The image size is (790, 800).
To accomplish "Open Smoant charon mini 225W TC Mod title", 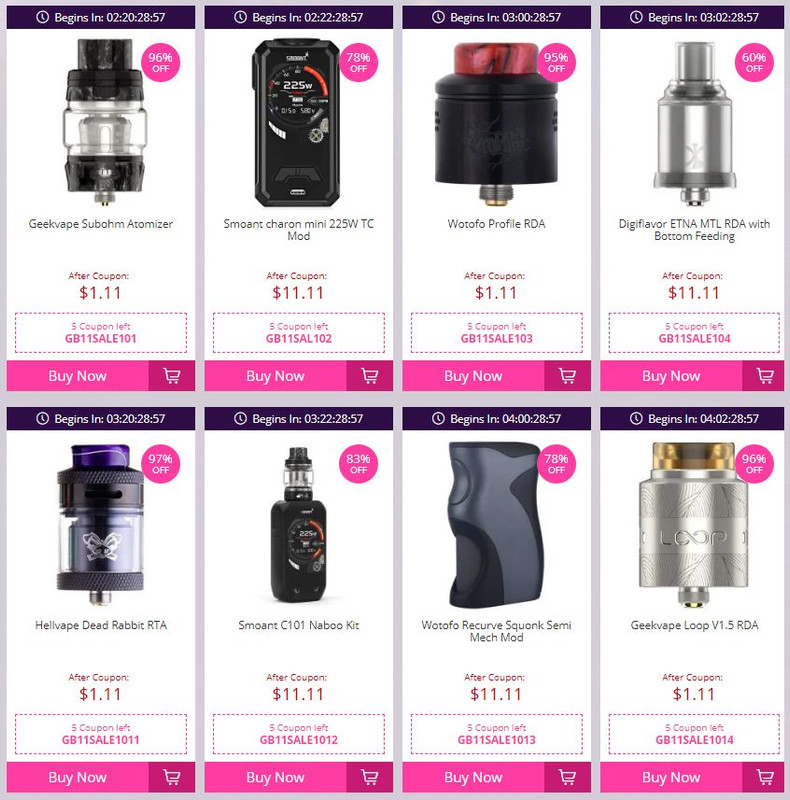I will point(299,230).
